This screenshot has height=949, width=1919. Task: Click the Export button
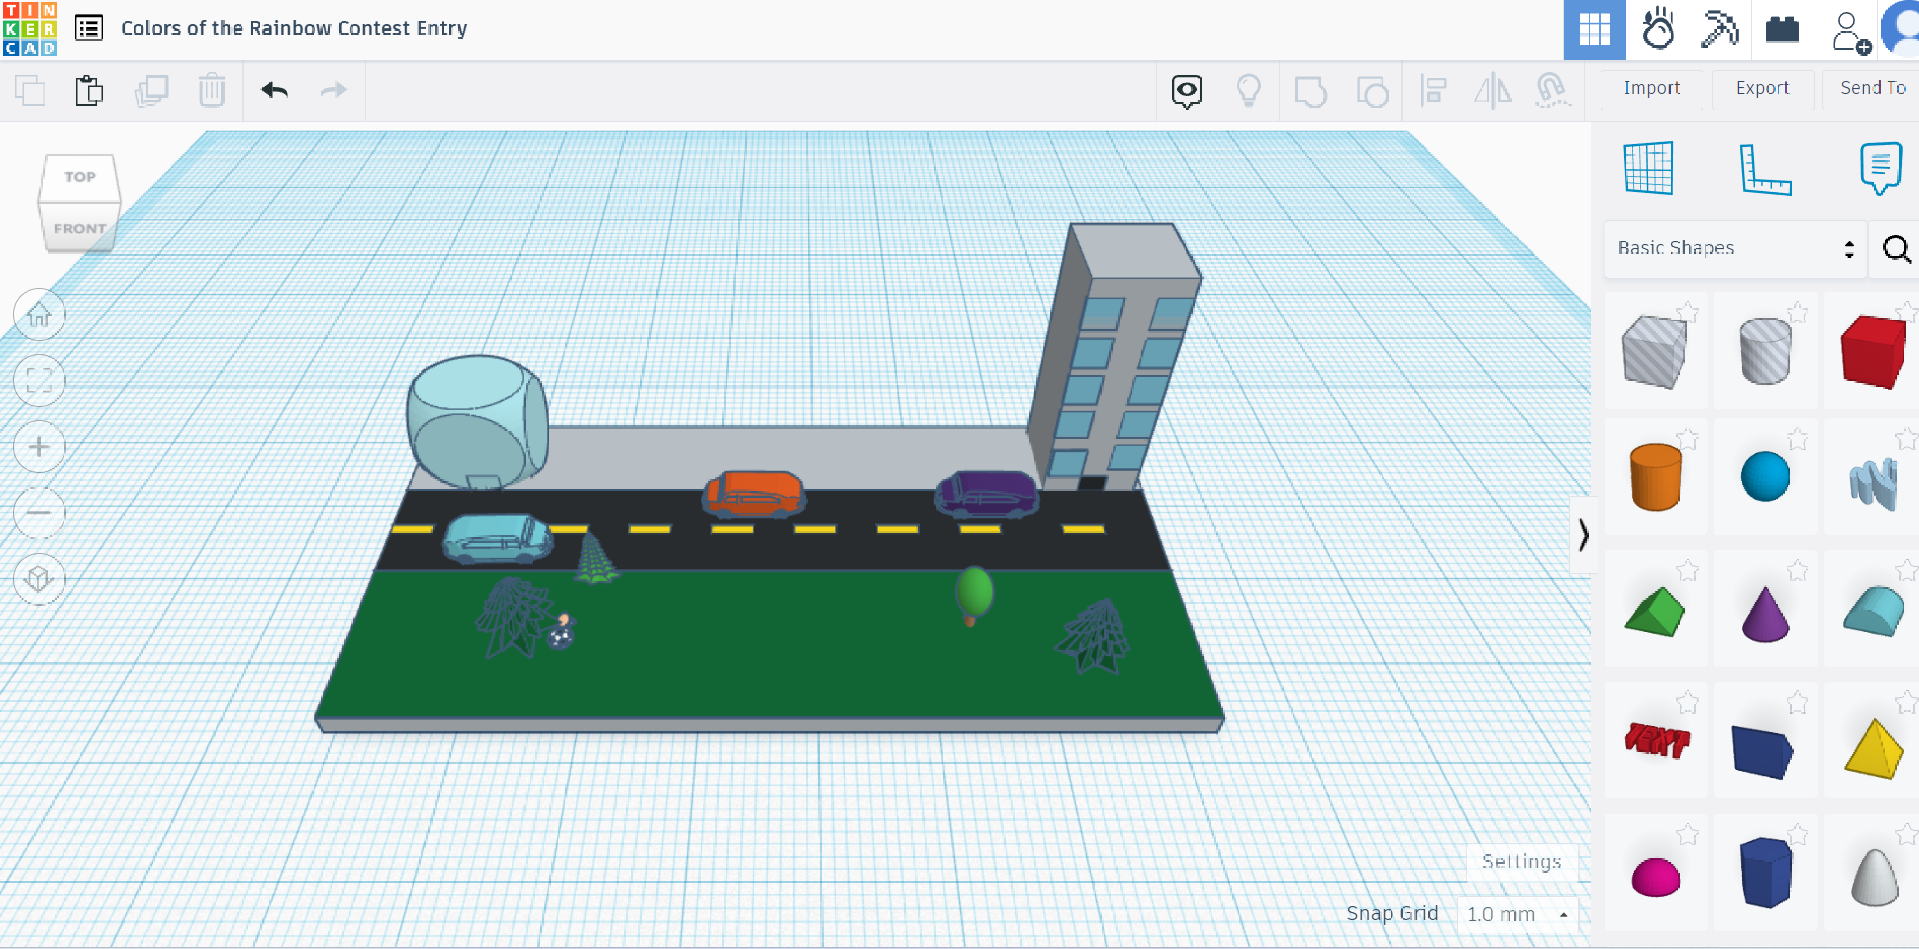click(1762, 88)
